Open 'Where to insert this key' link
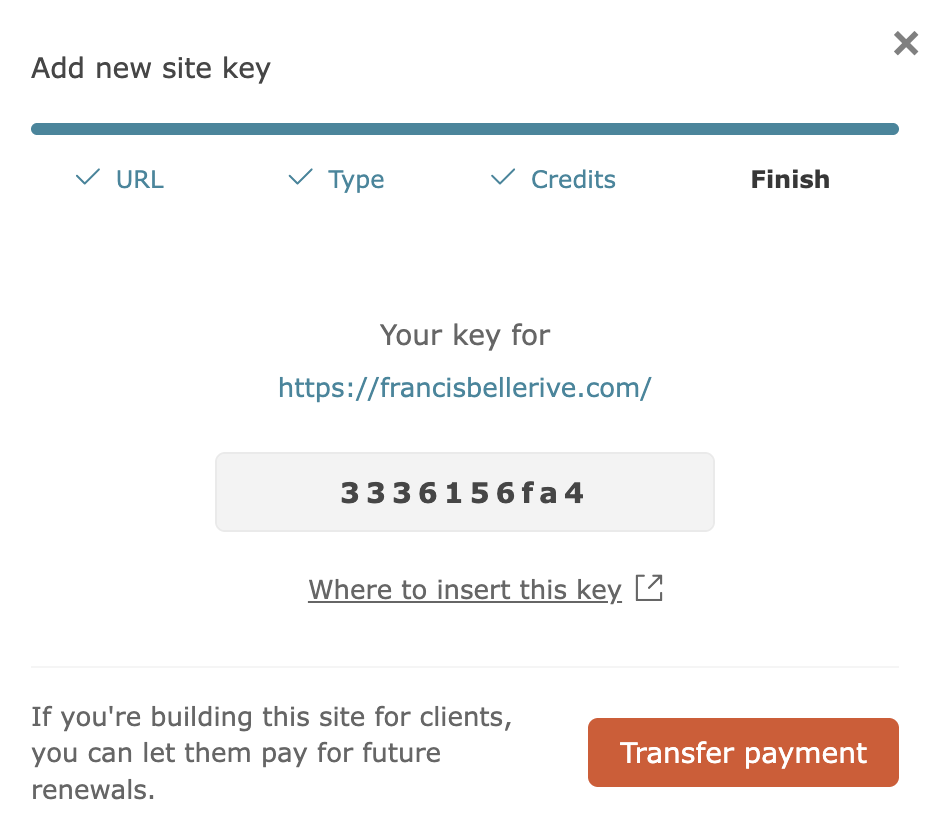Image resolution: width=934 pixels, height=830 pixels. click(465, 590)
